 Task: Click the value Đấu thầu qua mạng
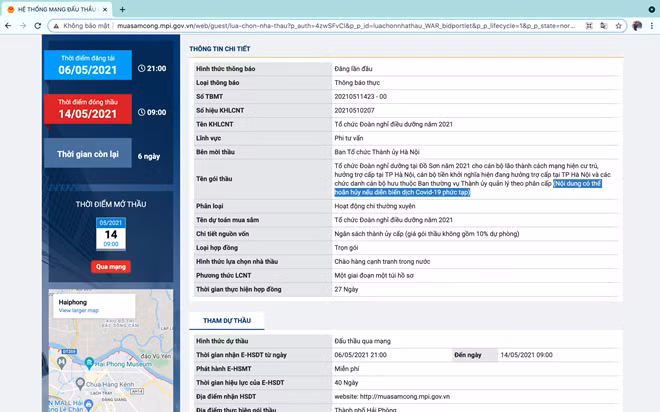(362, 341)
